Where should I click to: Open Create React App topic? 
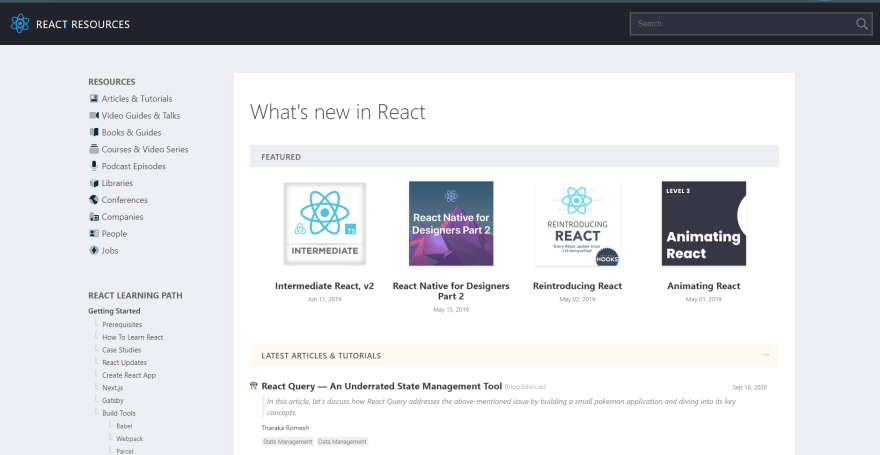point(129,375)
